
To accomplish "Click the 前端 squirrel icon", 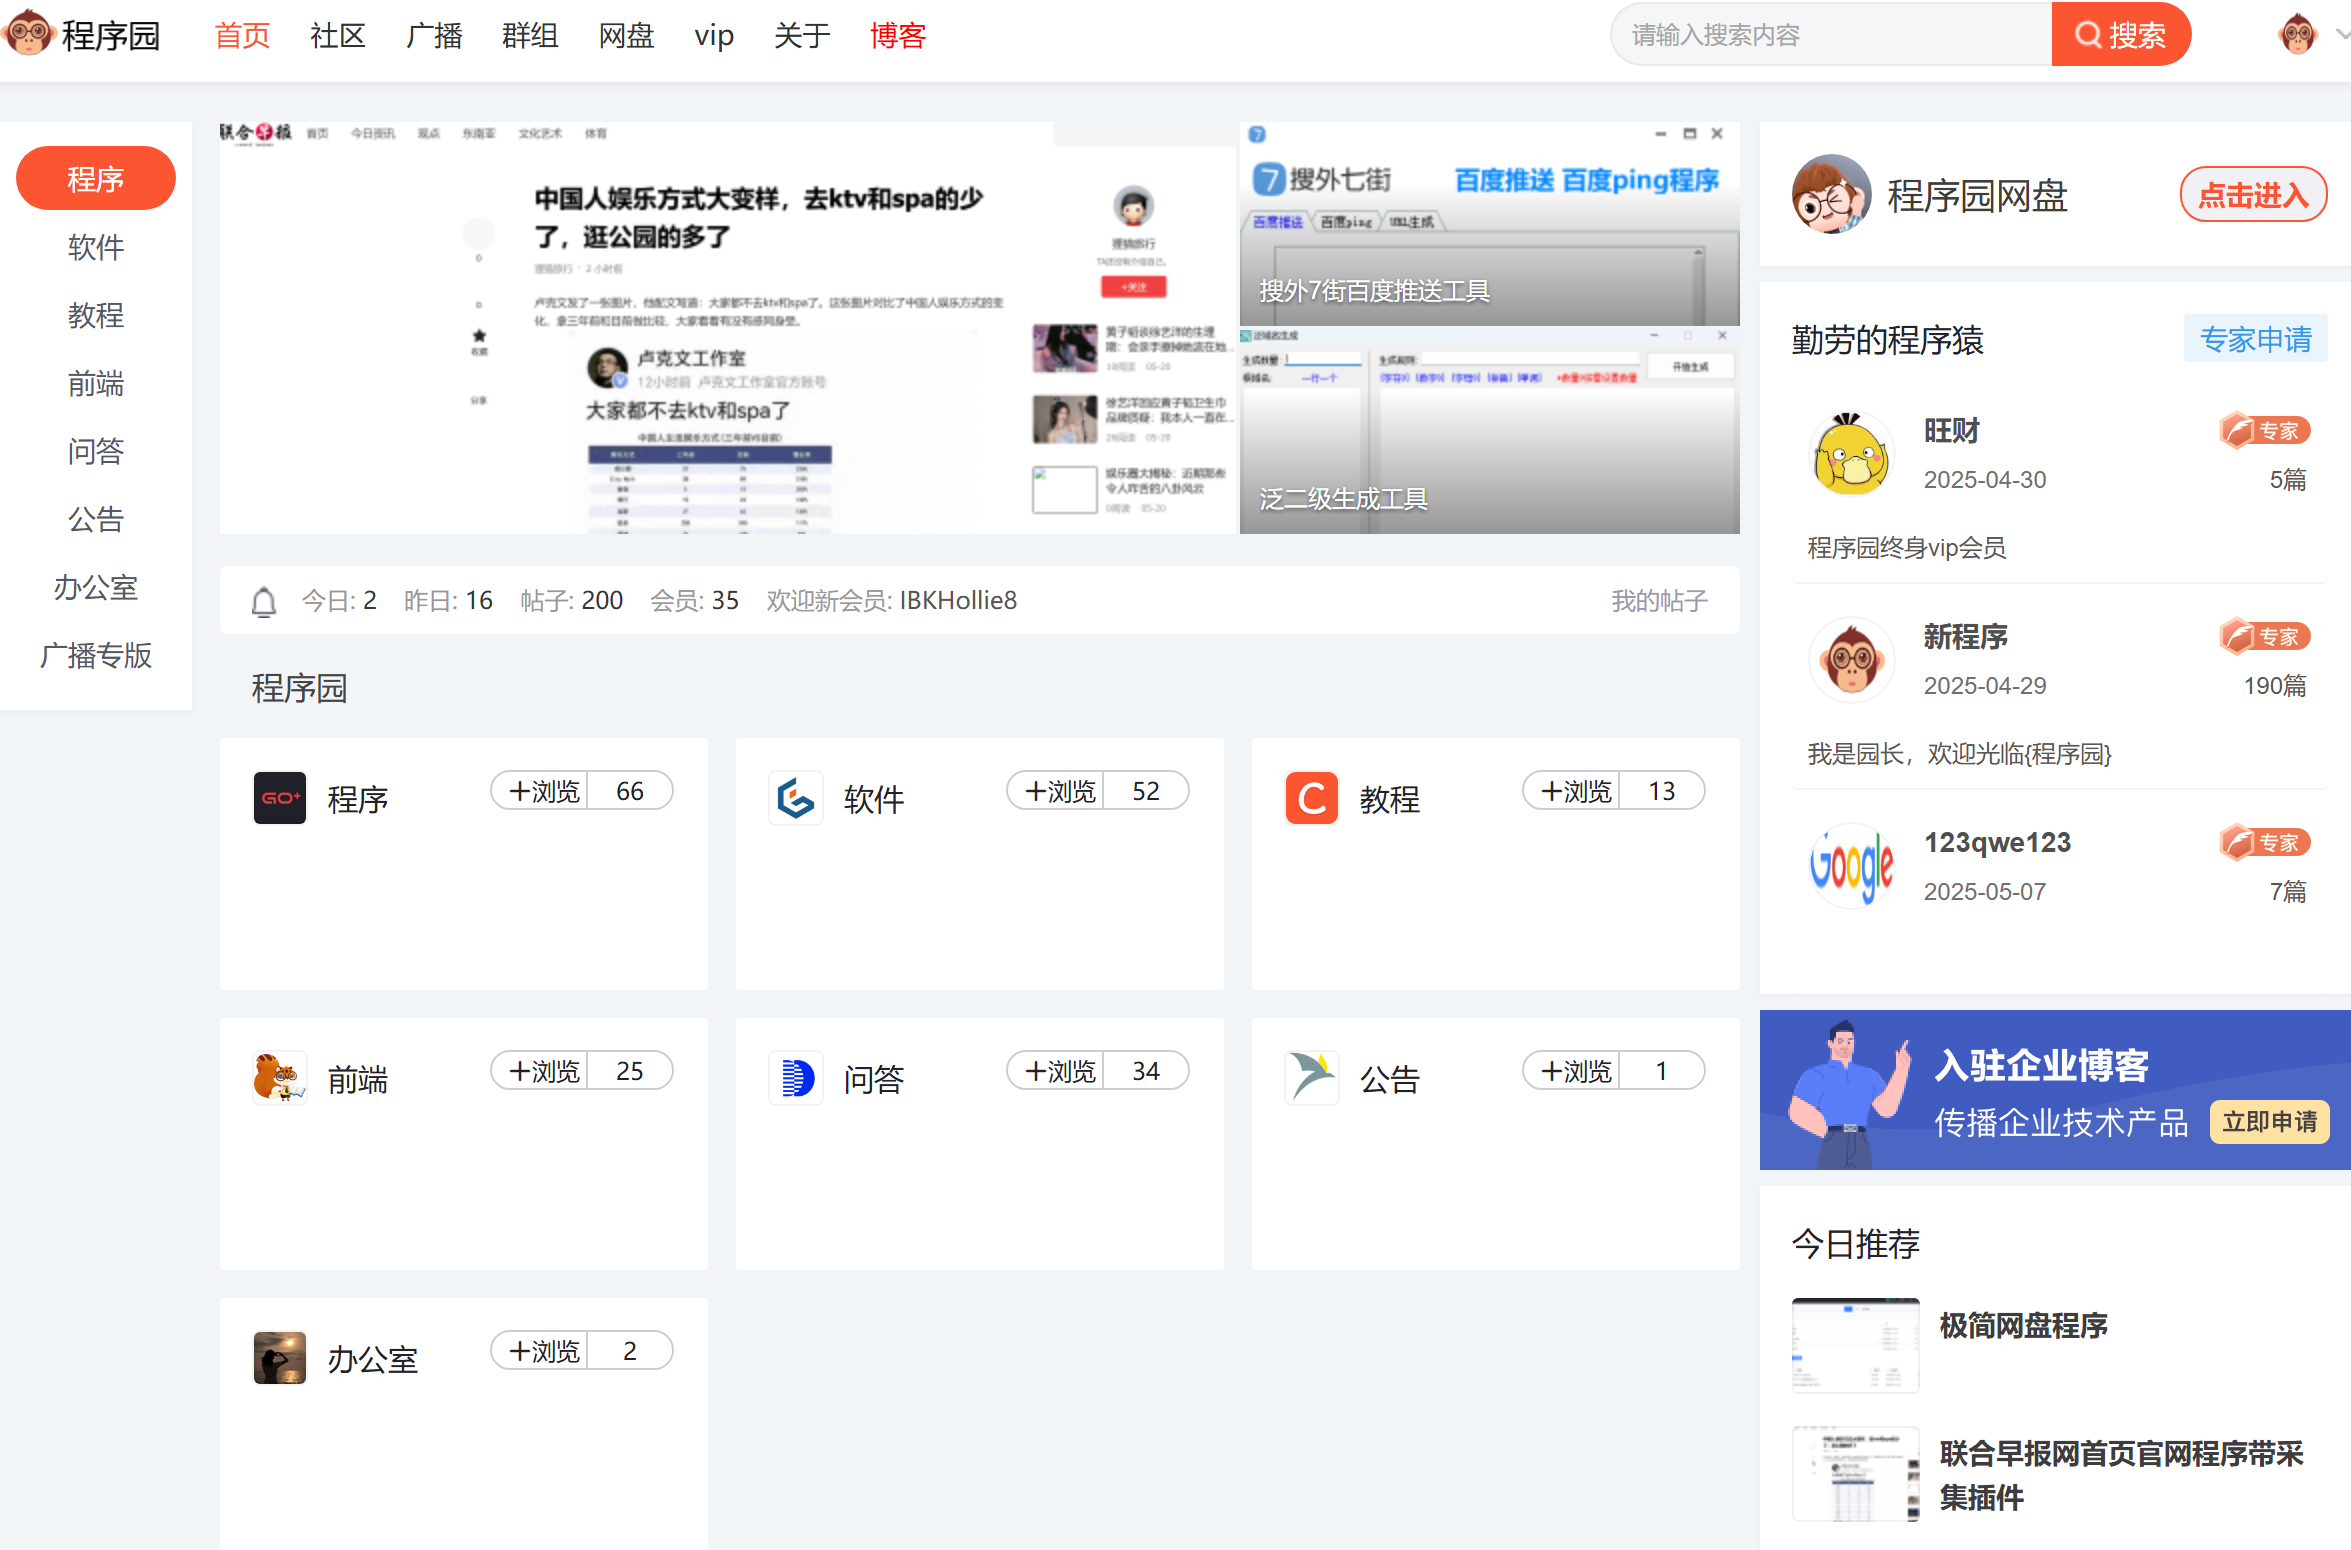I will pos(279,1078).
